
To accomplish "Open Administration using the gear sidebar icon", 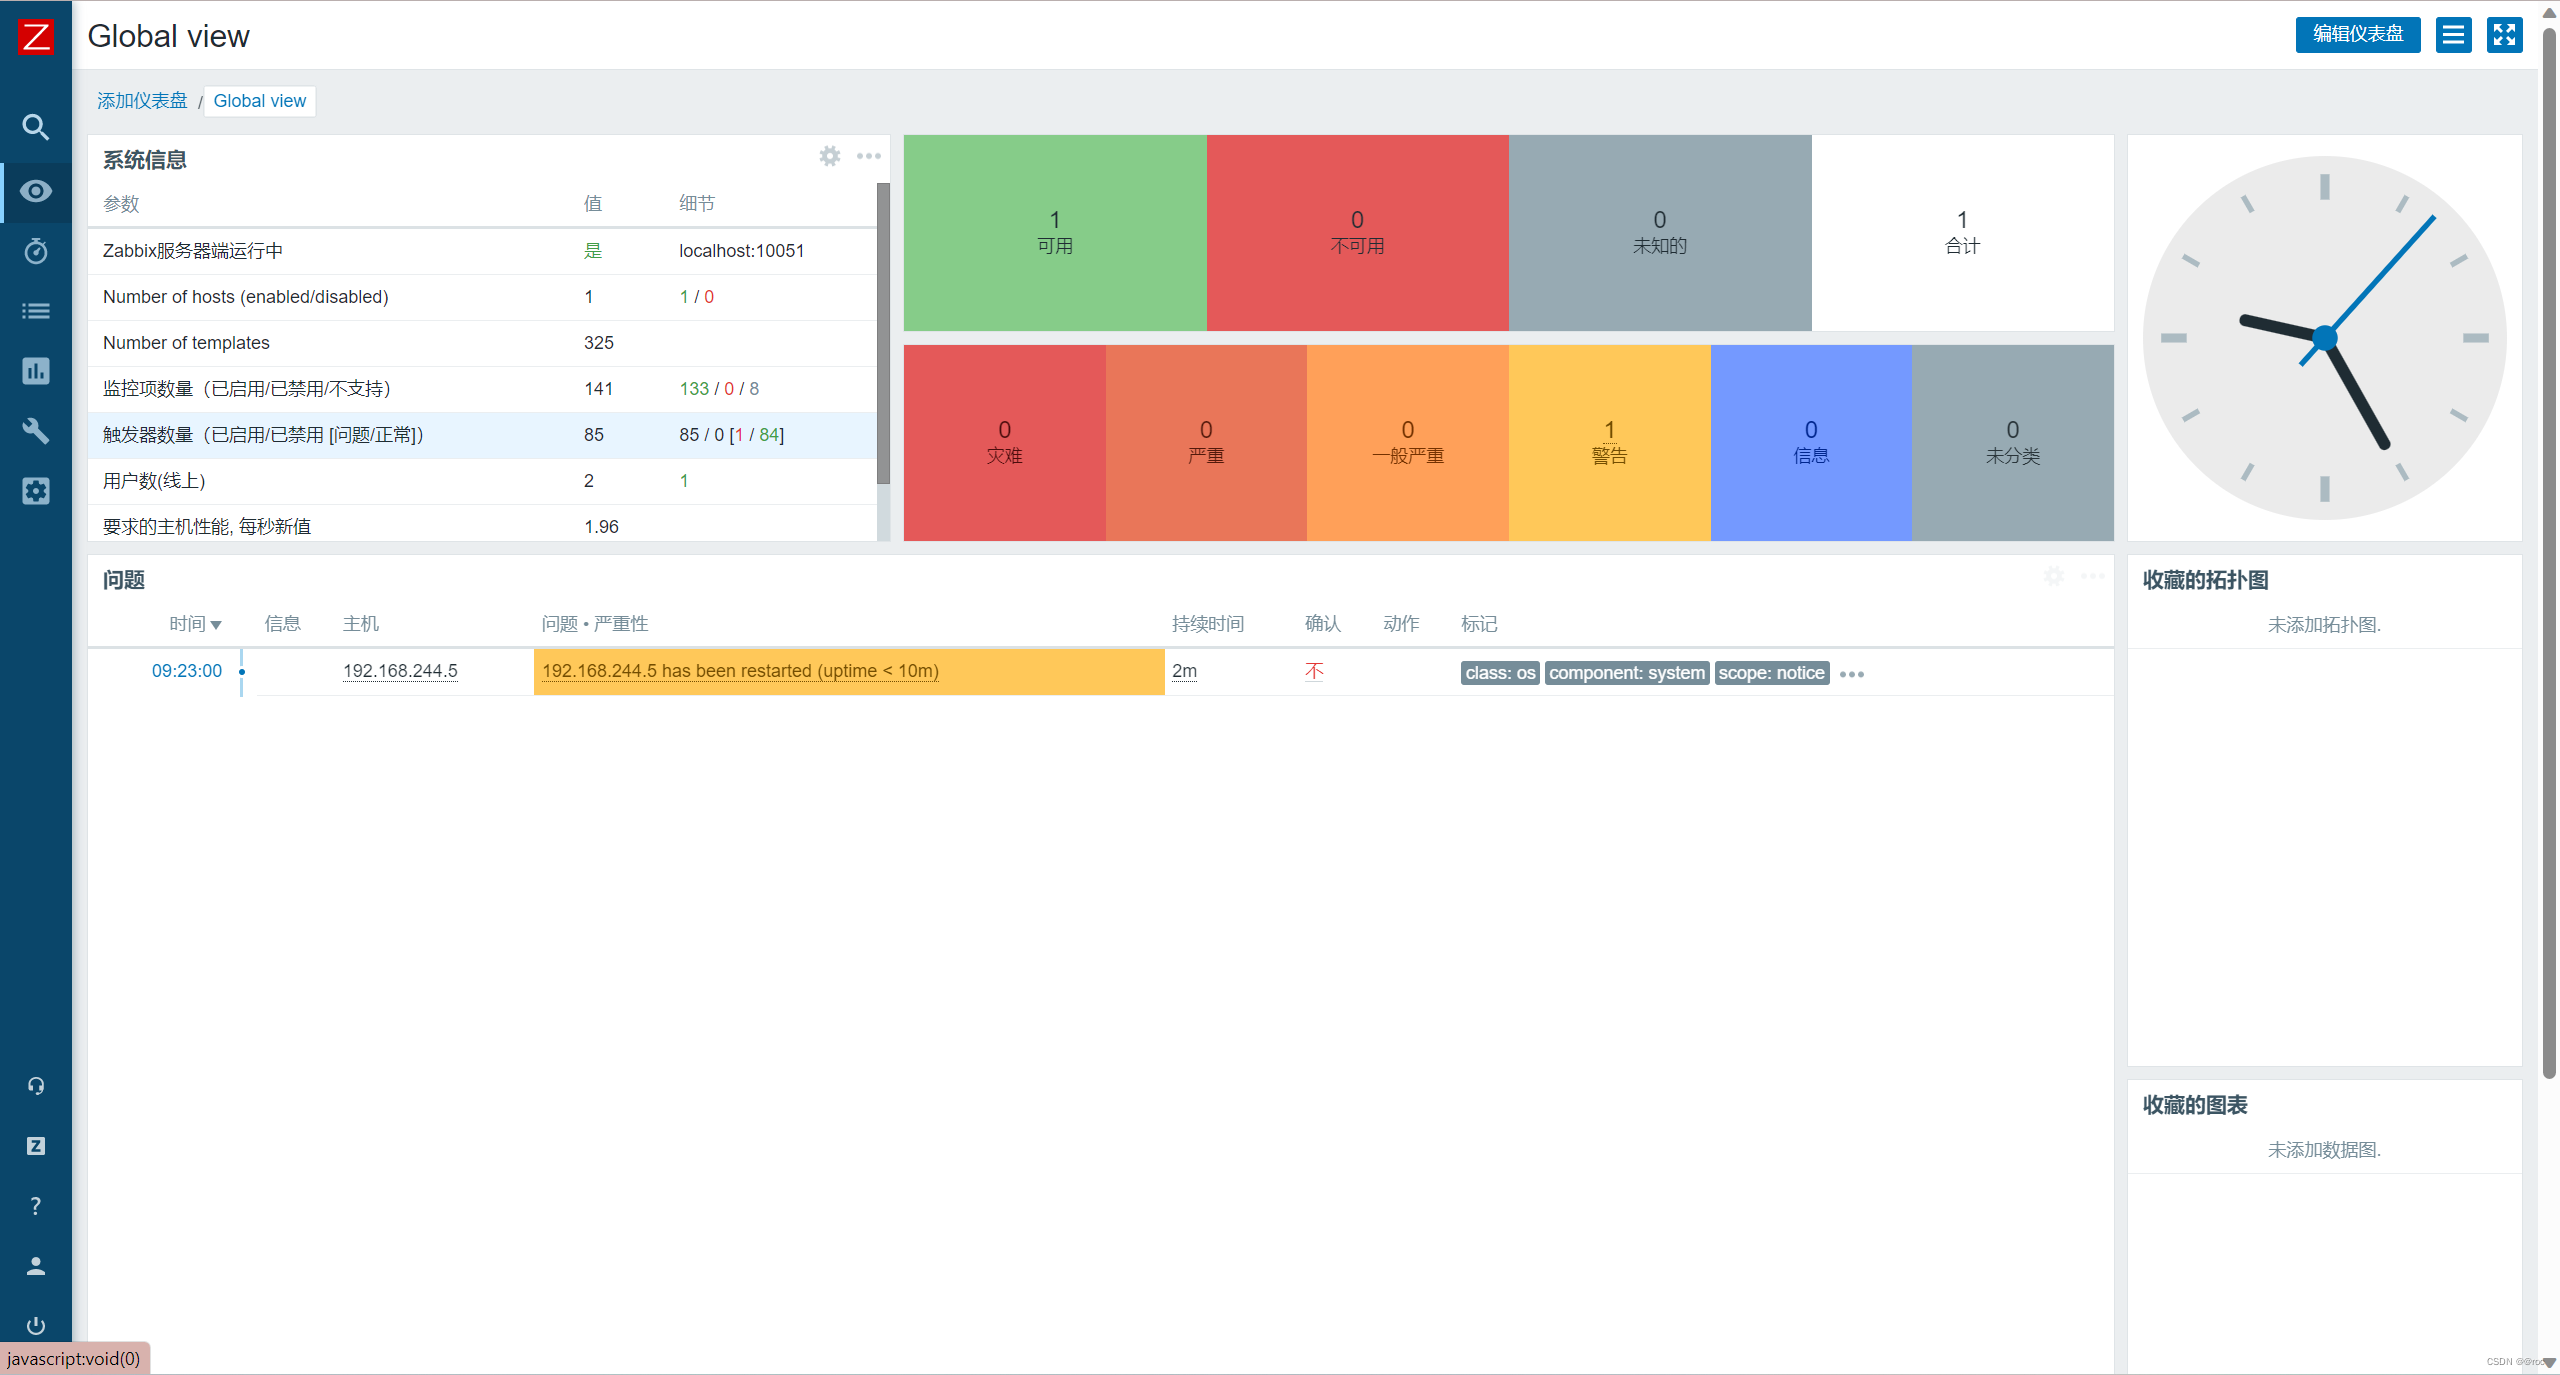I will tap(35, 491).
